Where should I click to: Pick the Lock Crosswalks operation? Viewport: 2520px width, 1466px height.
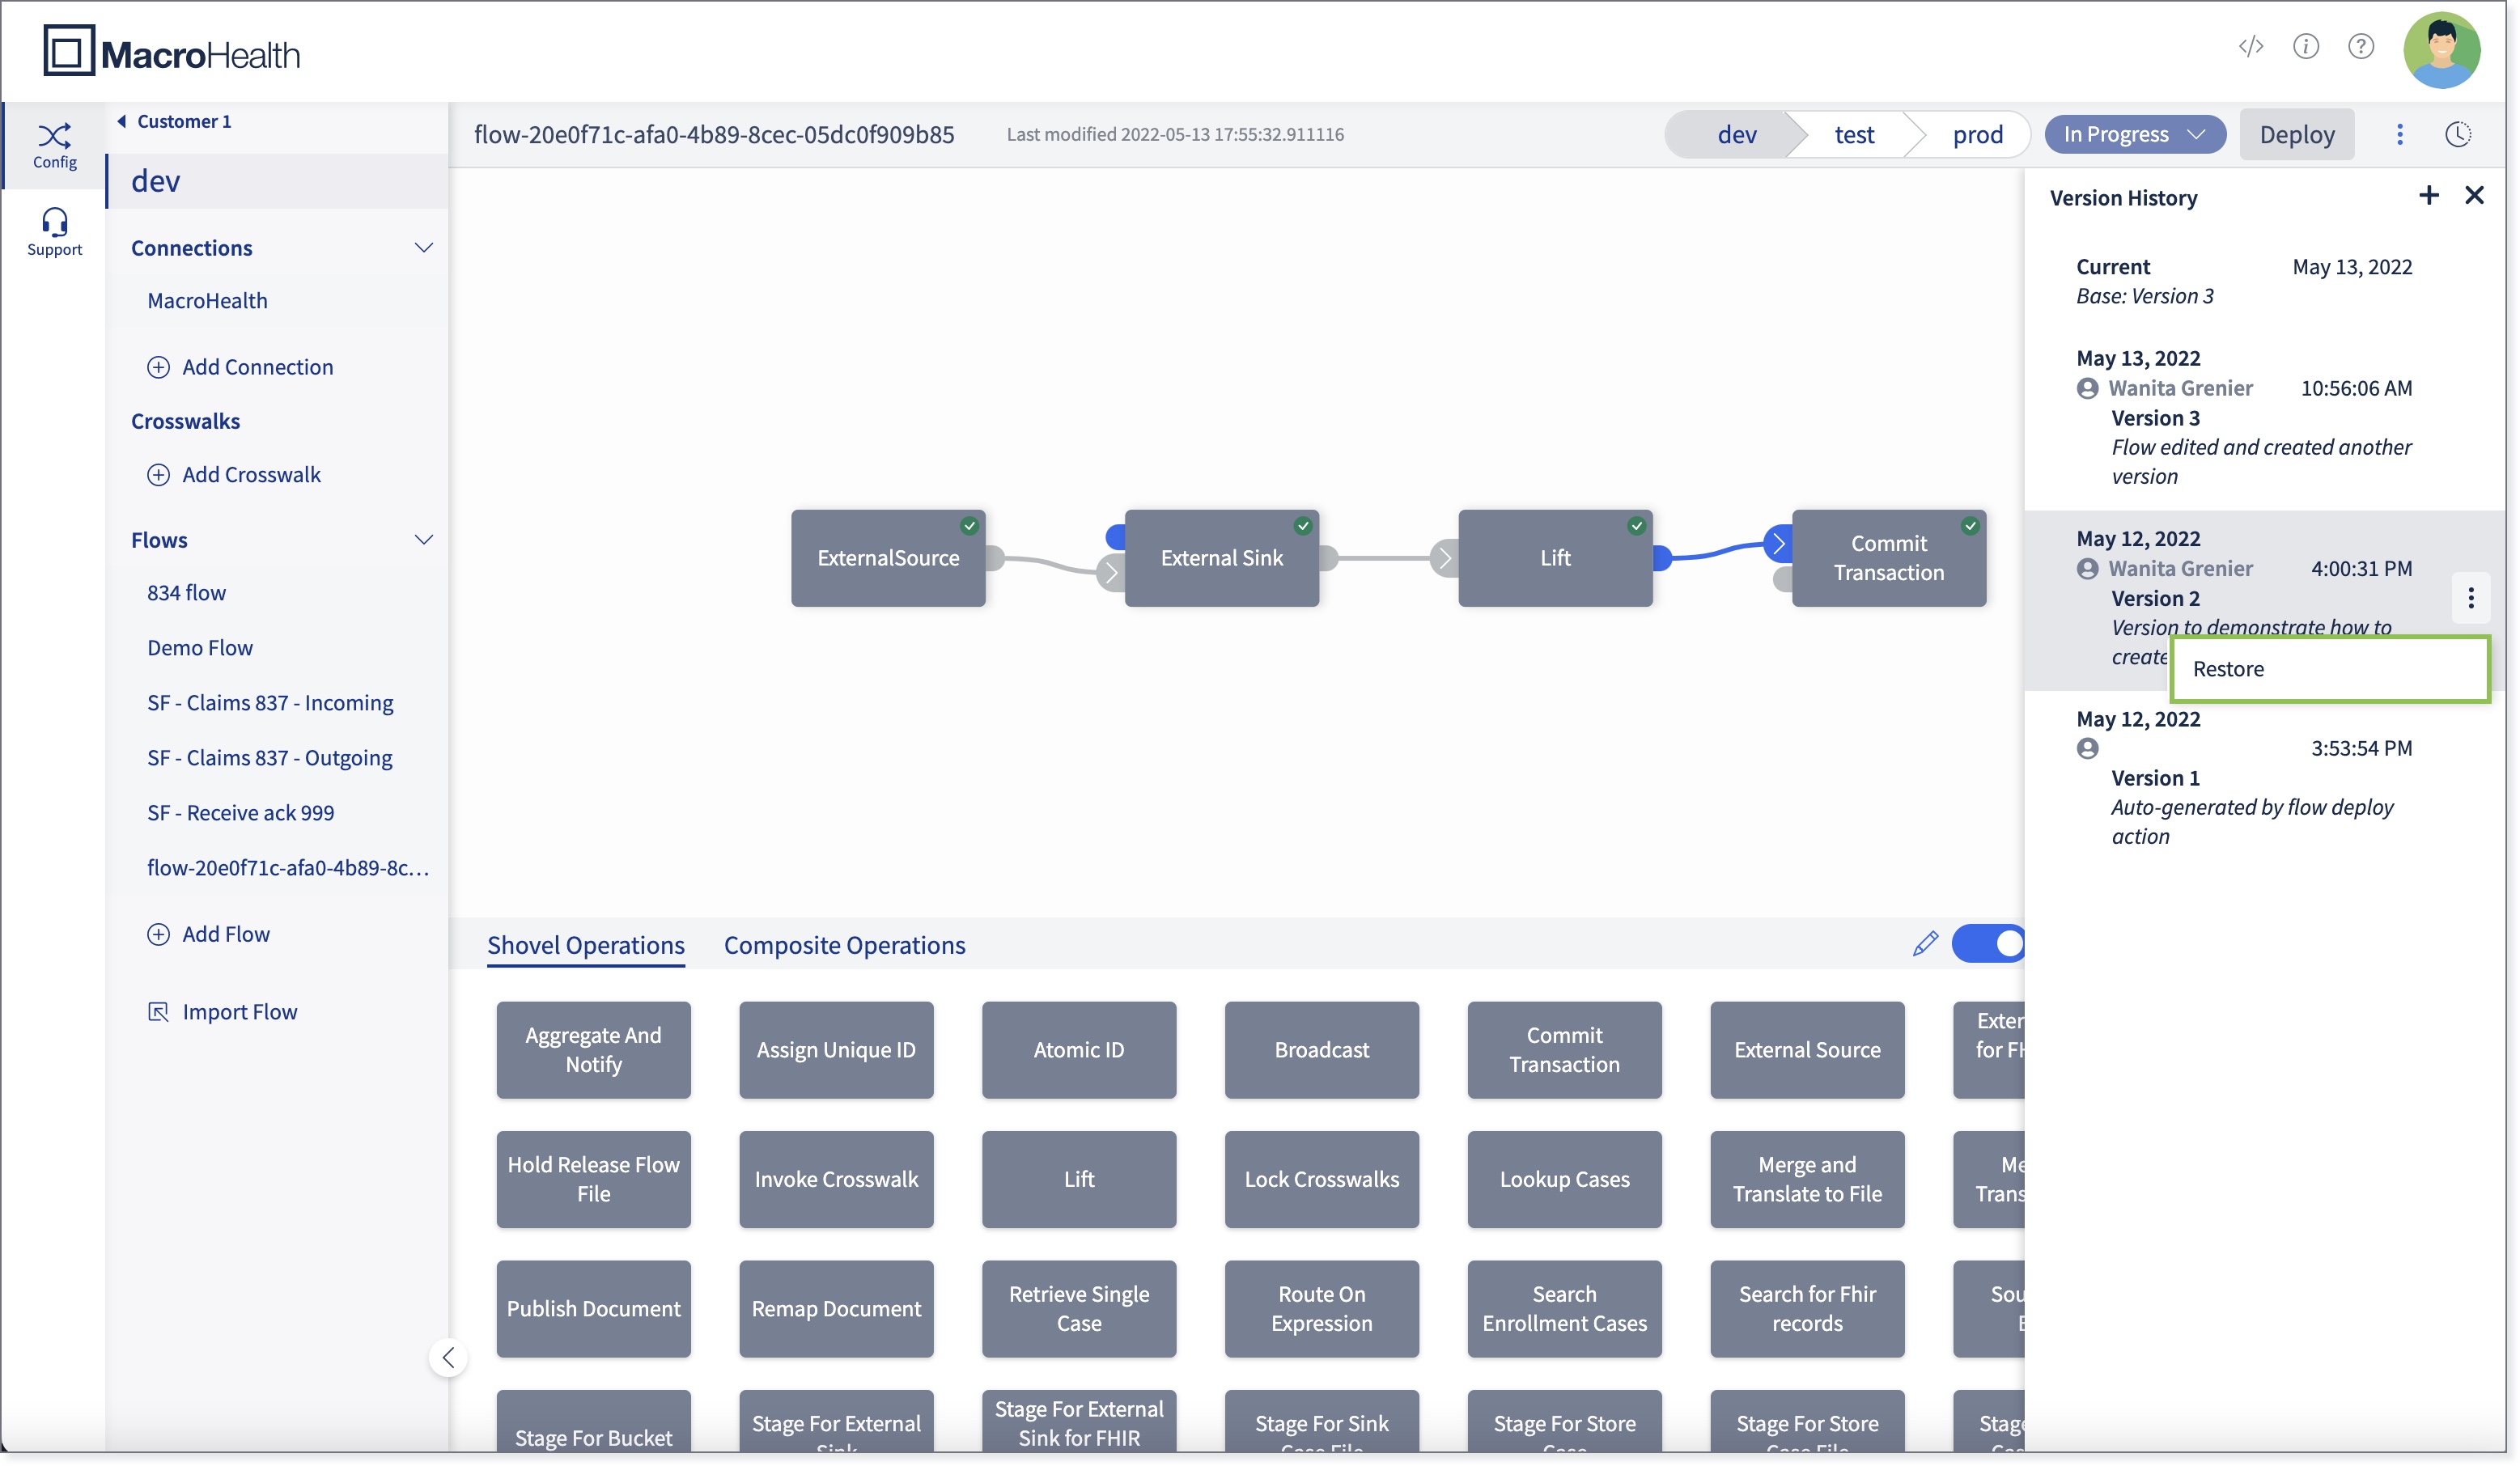pos(1322,1179)
